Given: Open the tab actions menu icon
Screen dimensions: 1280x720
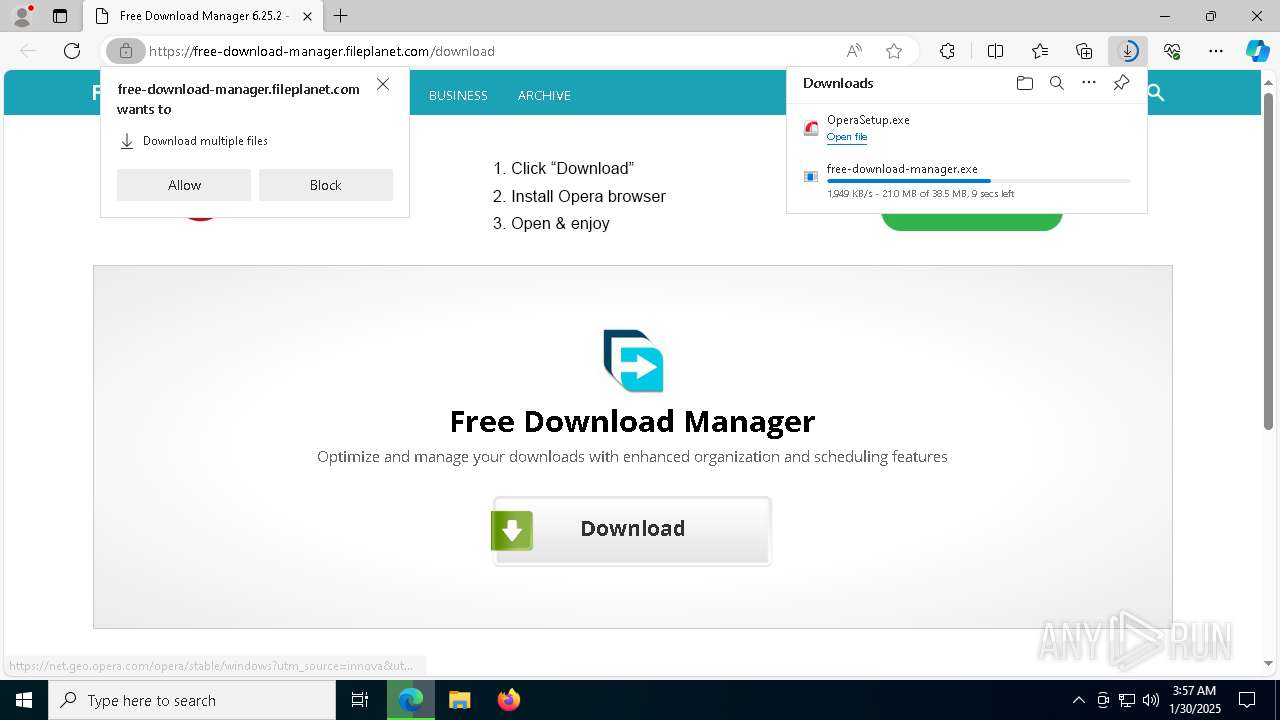Looking at the screenshot, I should click(60, 16).
